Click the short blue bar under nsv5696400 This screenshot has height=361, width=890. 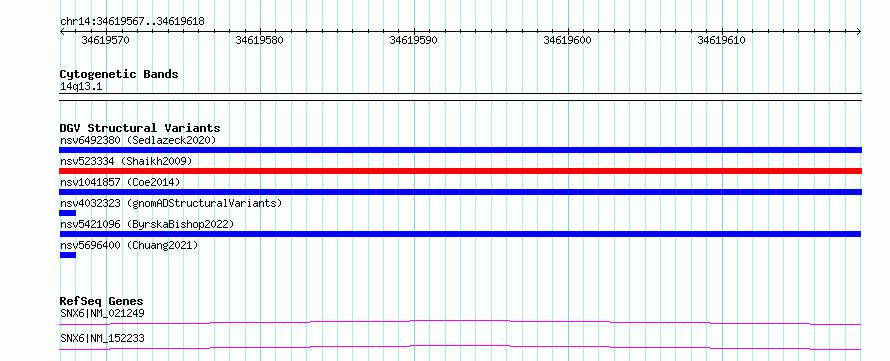68,255
